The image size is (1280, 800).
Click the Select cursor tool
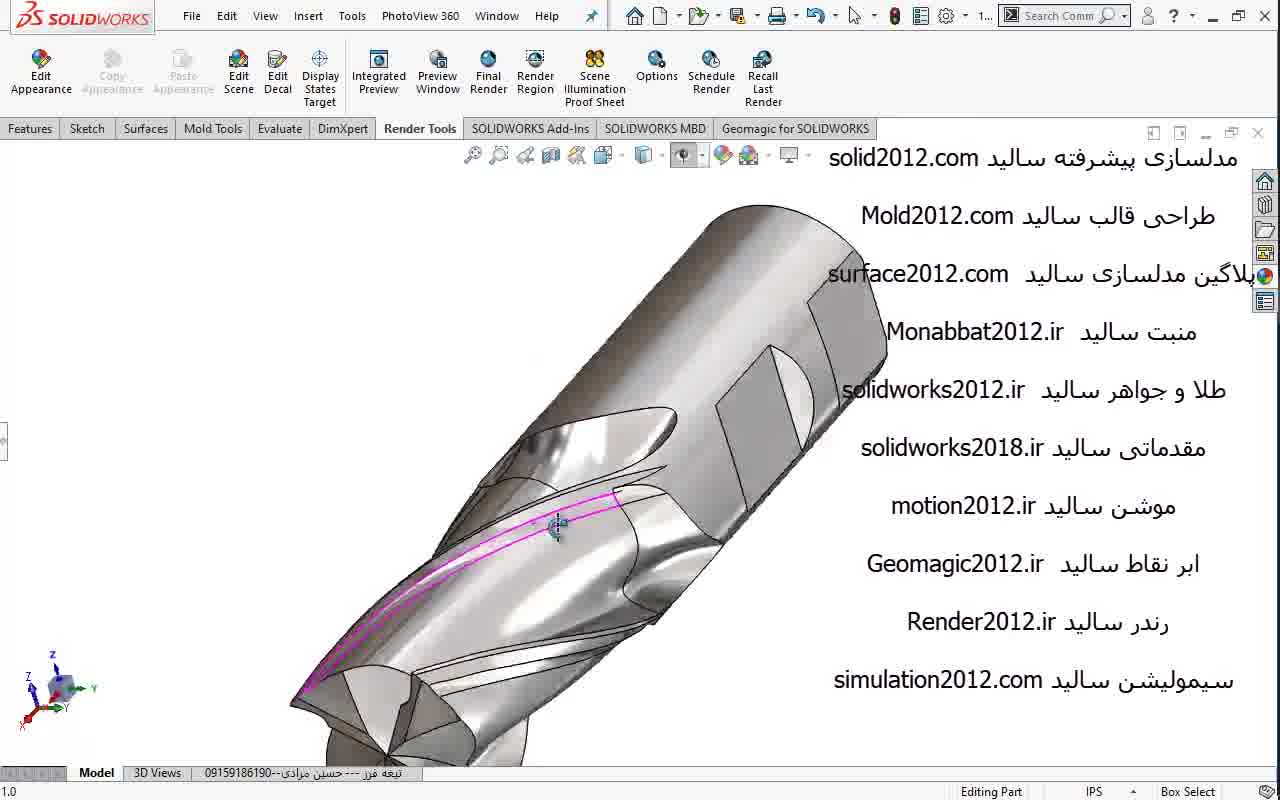(854, 16)
